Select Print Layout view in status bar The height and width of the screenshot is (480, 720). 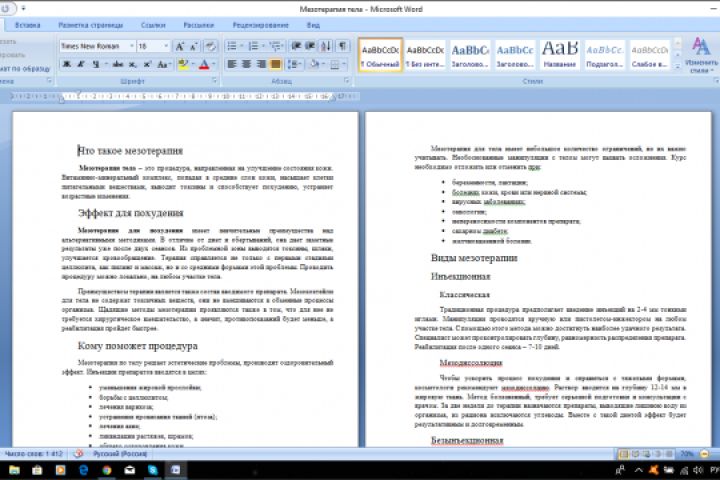(624, 454)
